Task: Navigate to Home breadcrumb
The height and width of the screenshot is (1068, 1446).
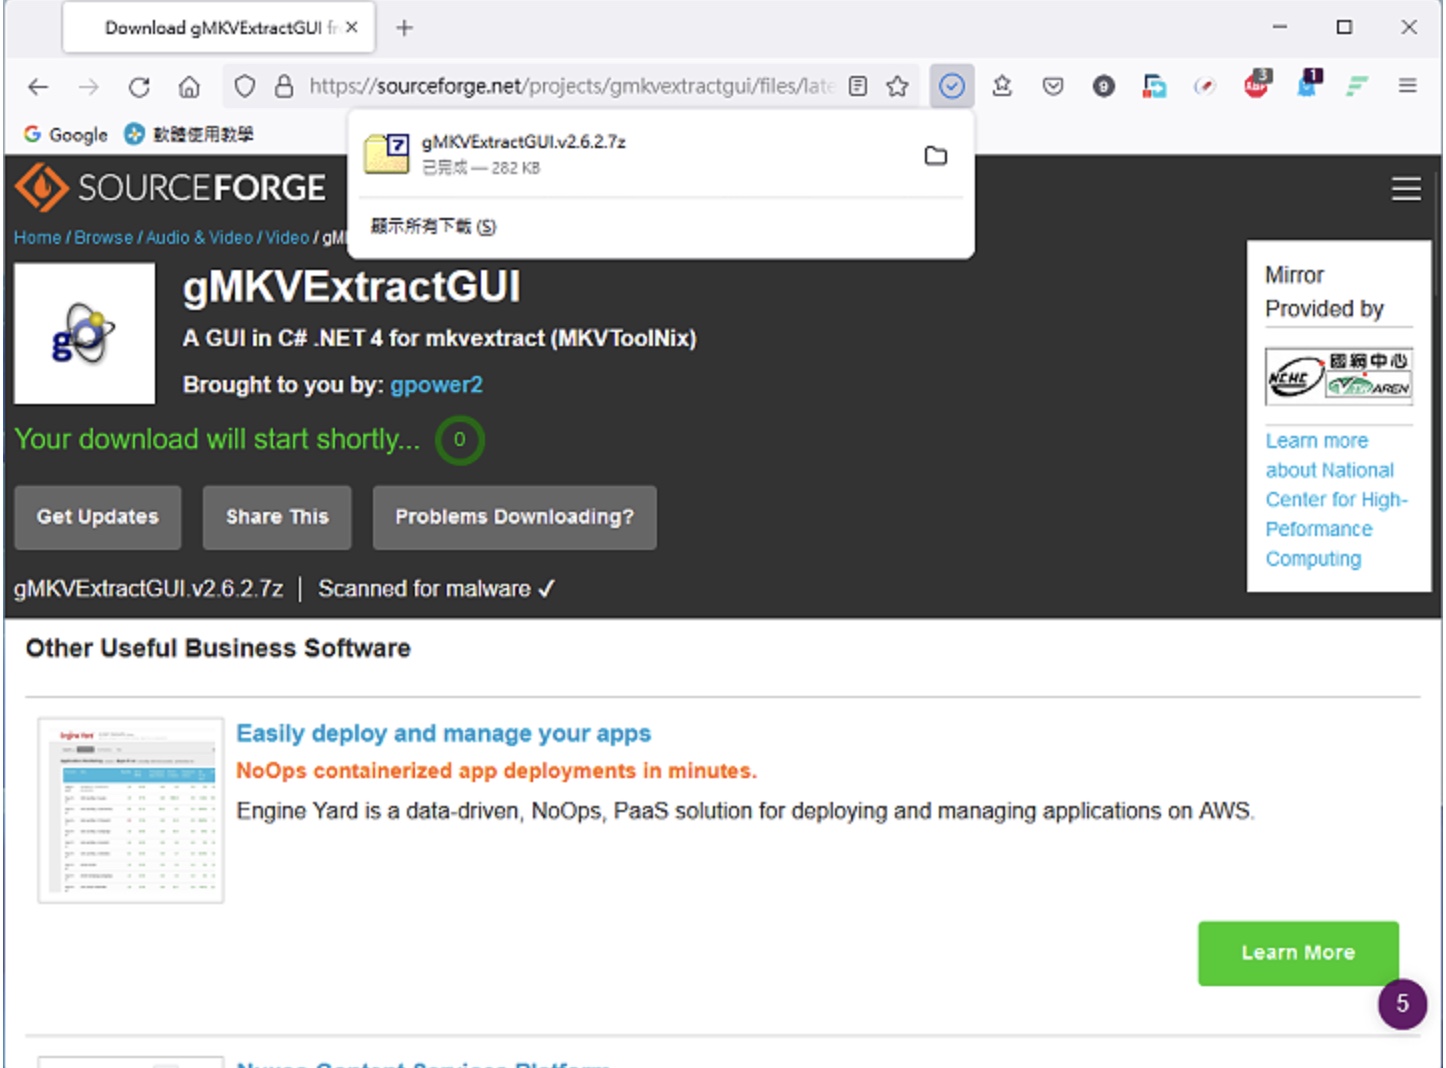Action: point(37,238)
